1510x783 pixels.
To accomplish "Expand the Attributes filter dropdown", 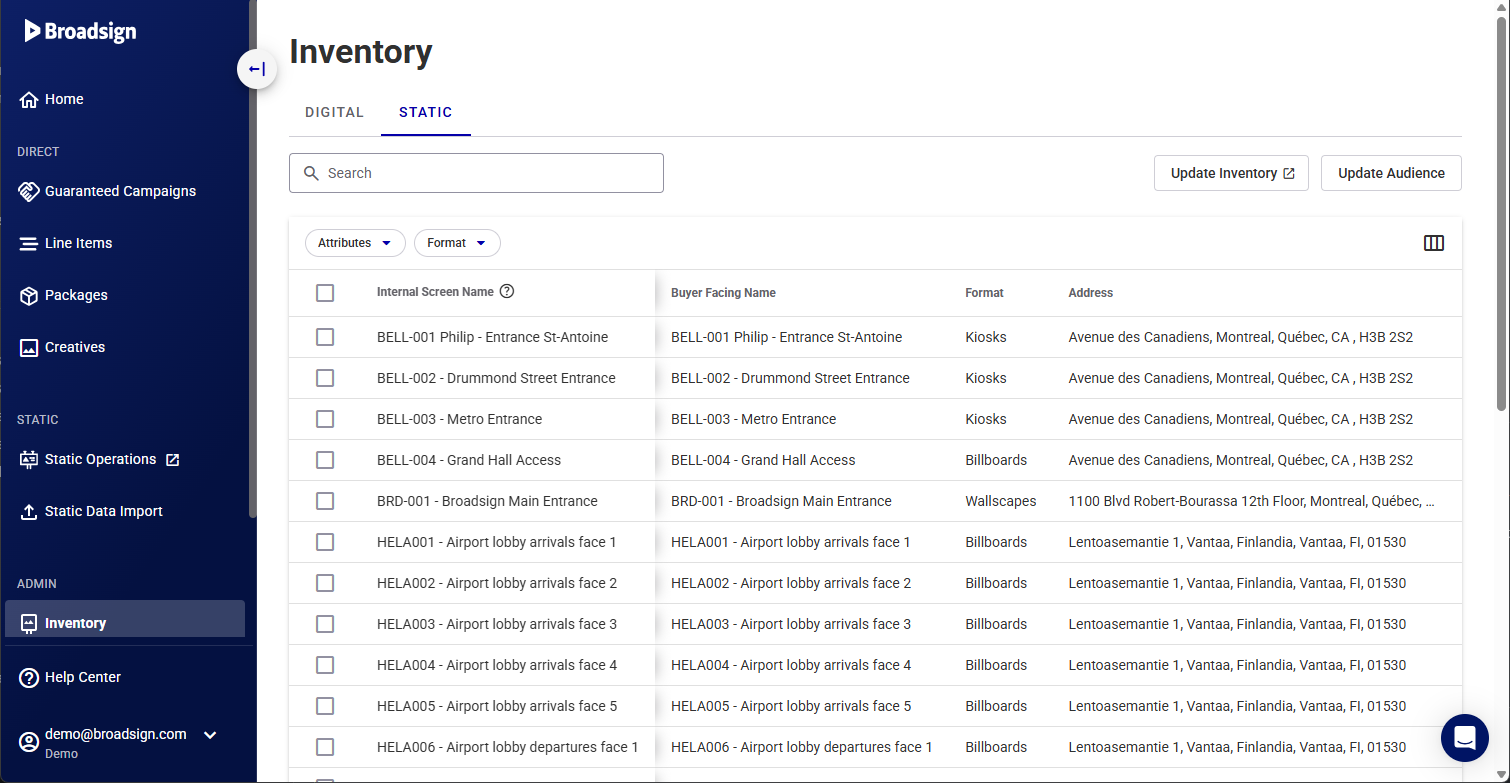I will tap(355, 243).
